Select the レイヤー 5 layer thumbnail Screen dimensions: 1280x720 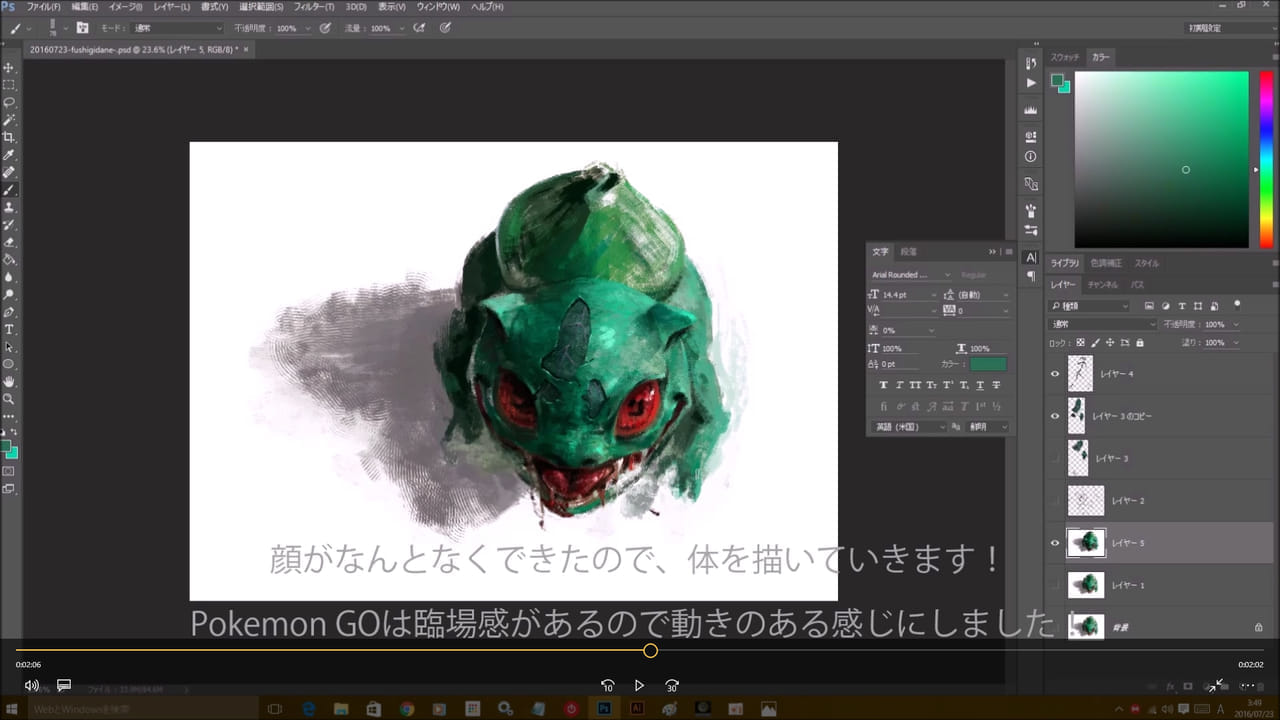tap(1086, 543)
